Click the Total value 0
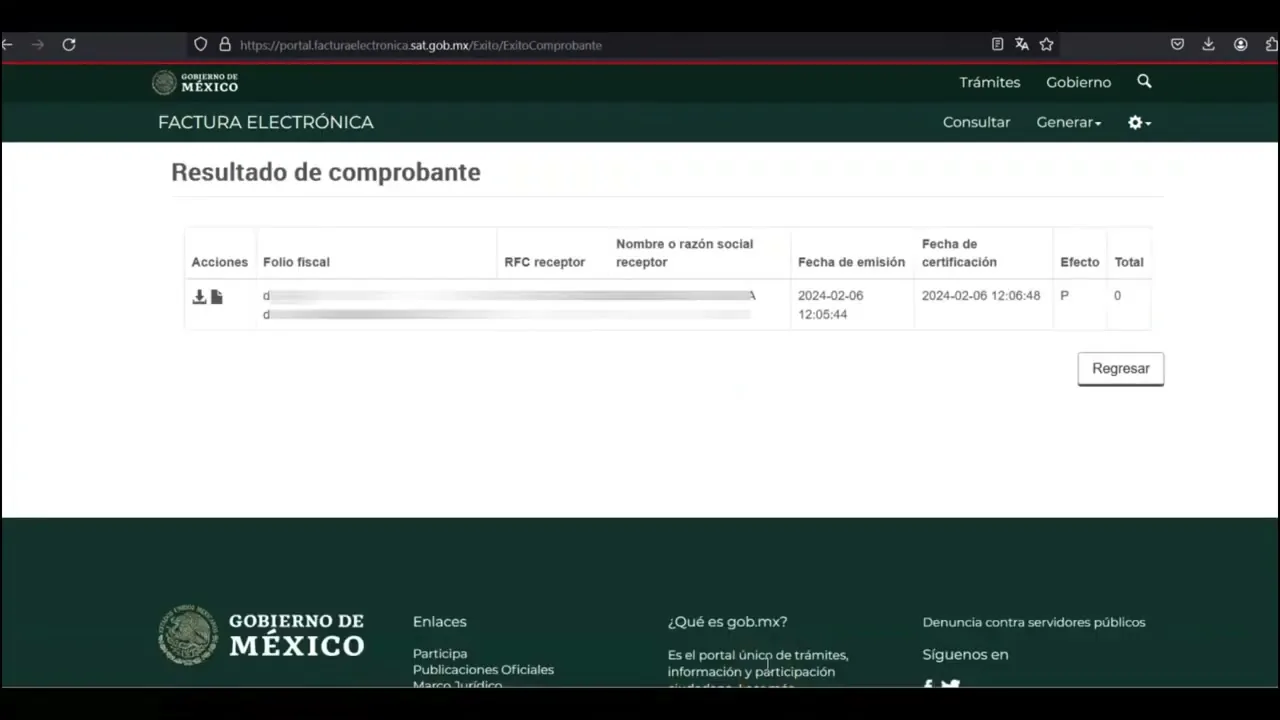 pyautogui.click(x=1117, y=296)
